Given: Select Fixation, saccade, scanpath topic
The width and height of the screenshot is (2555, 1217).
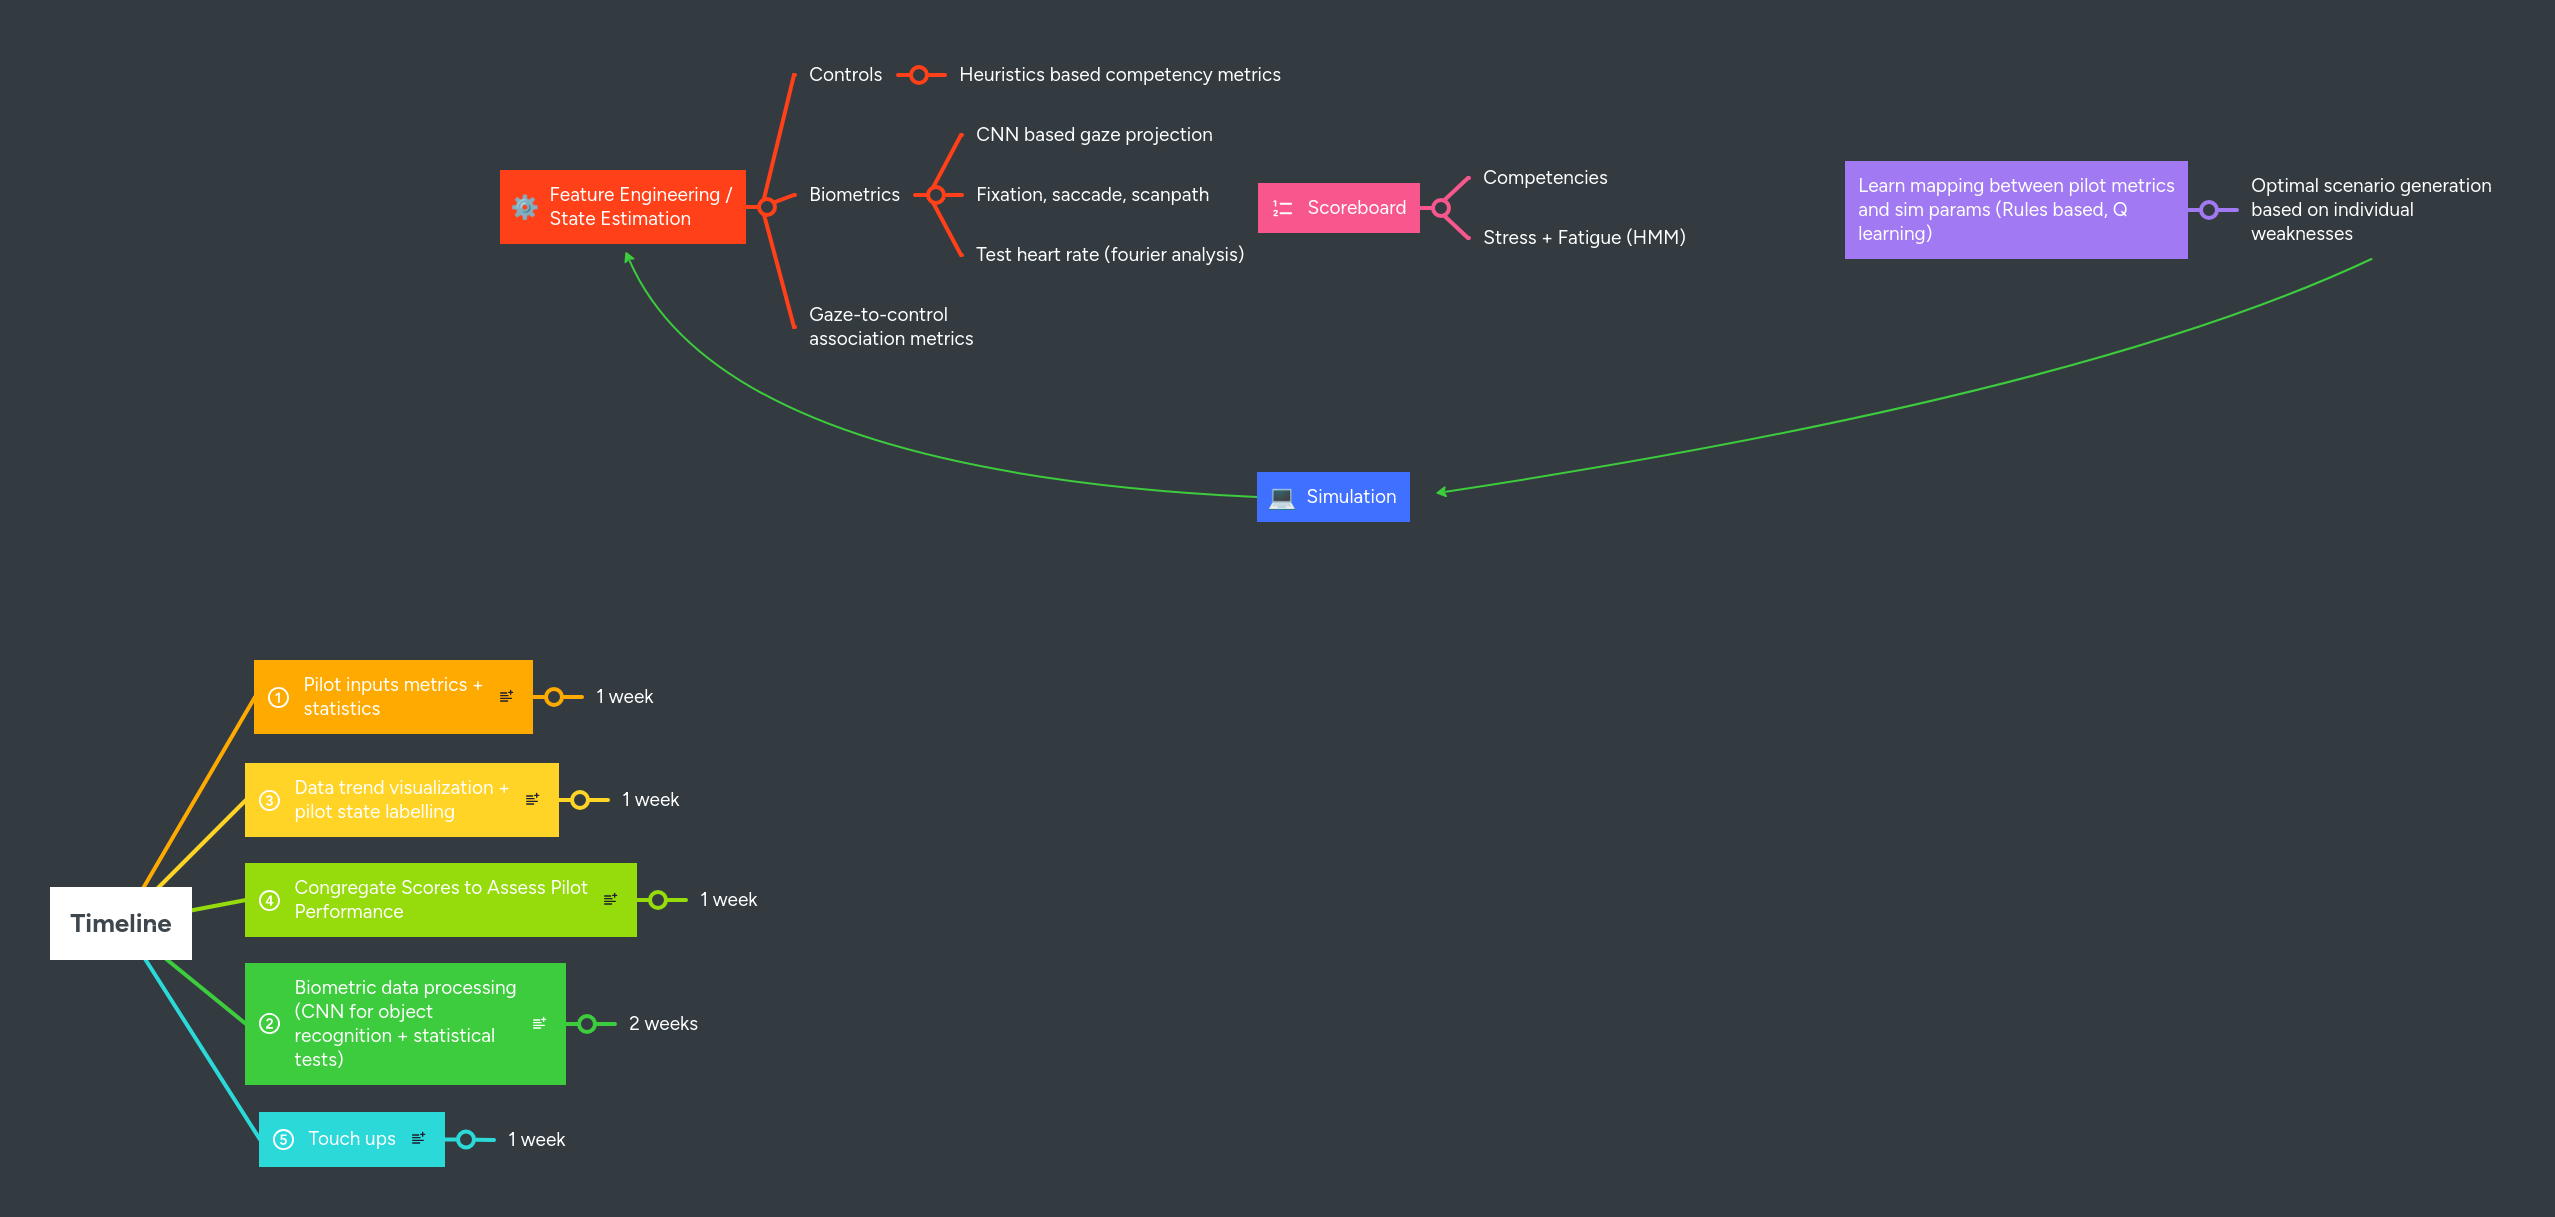Looking at the screenshot, I should click(1092, 195).
